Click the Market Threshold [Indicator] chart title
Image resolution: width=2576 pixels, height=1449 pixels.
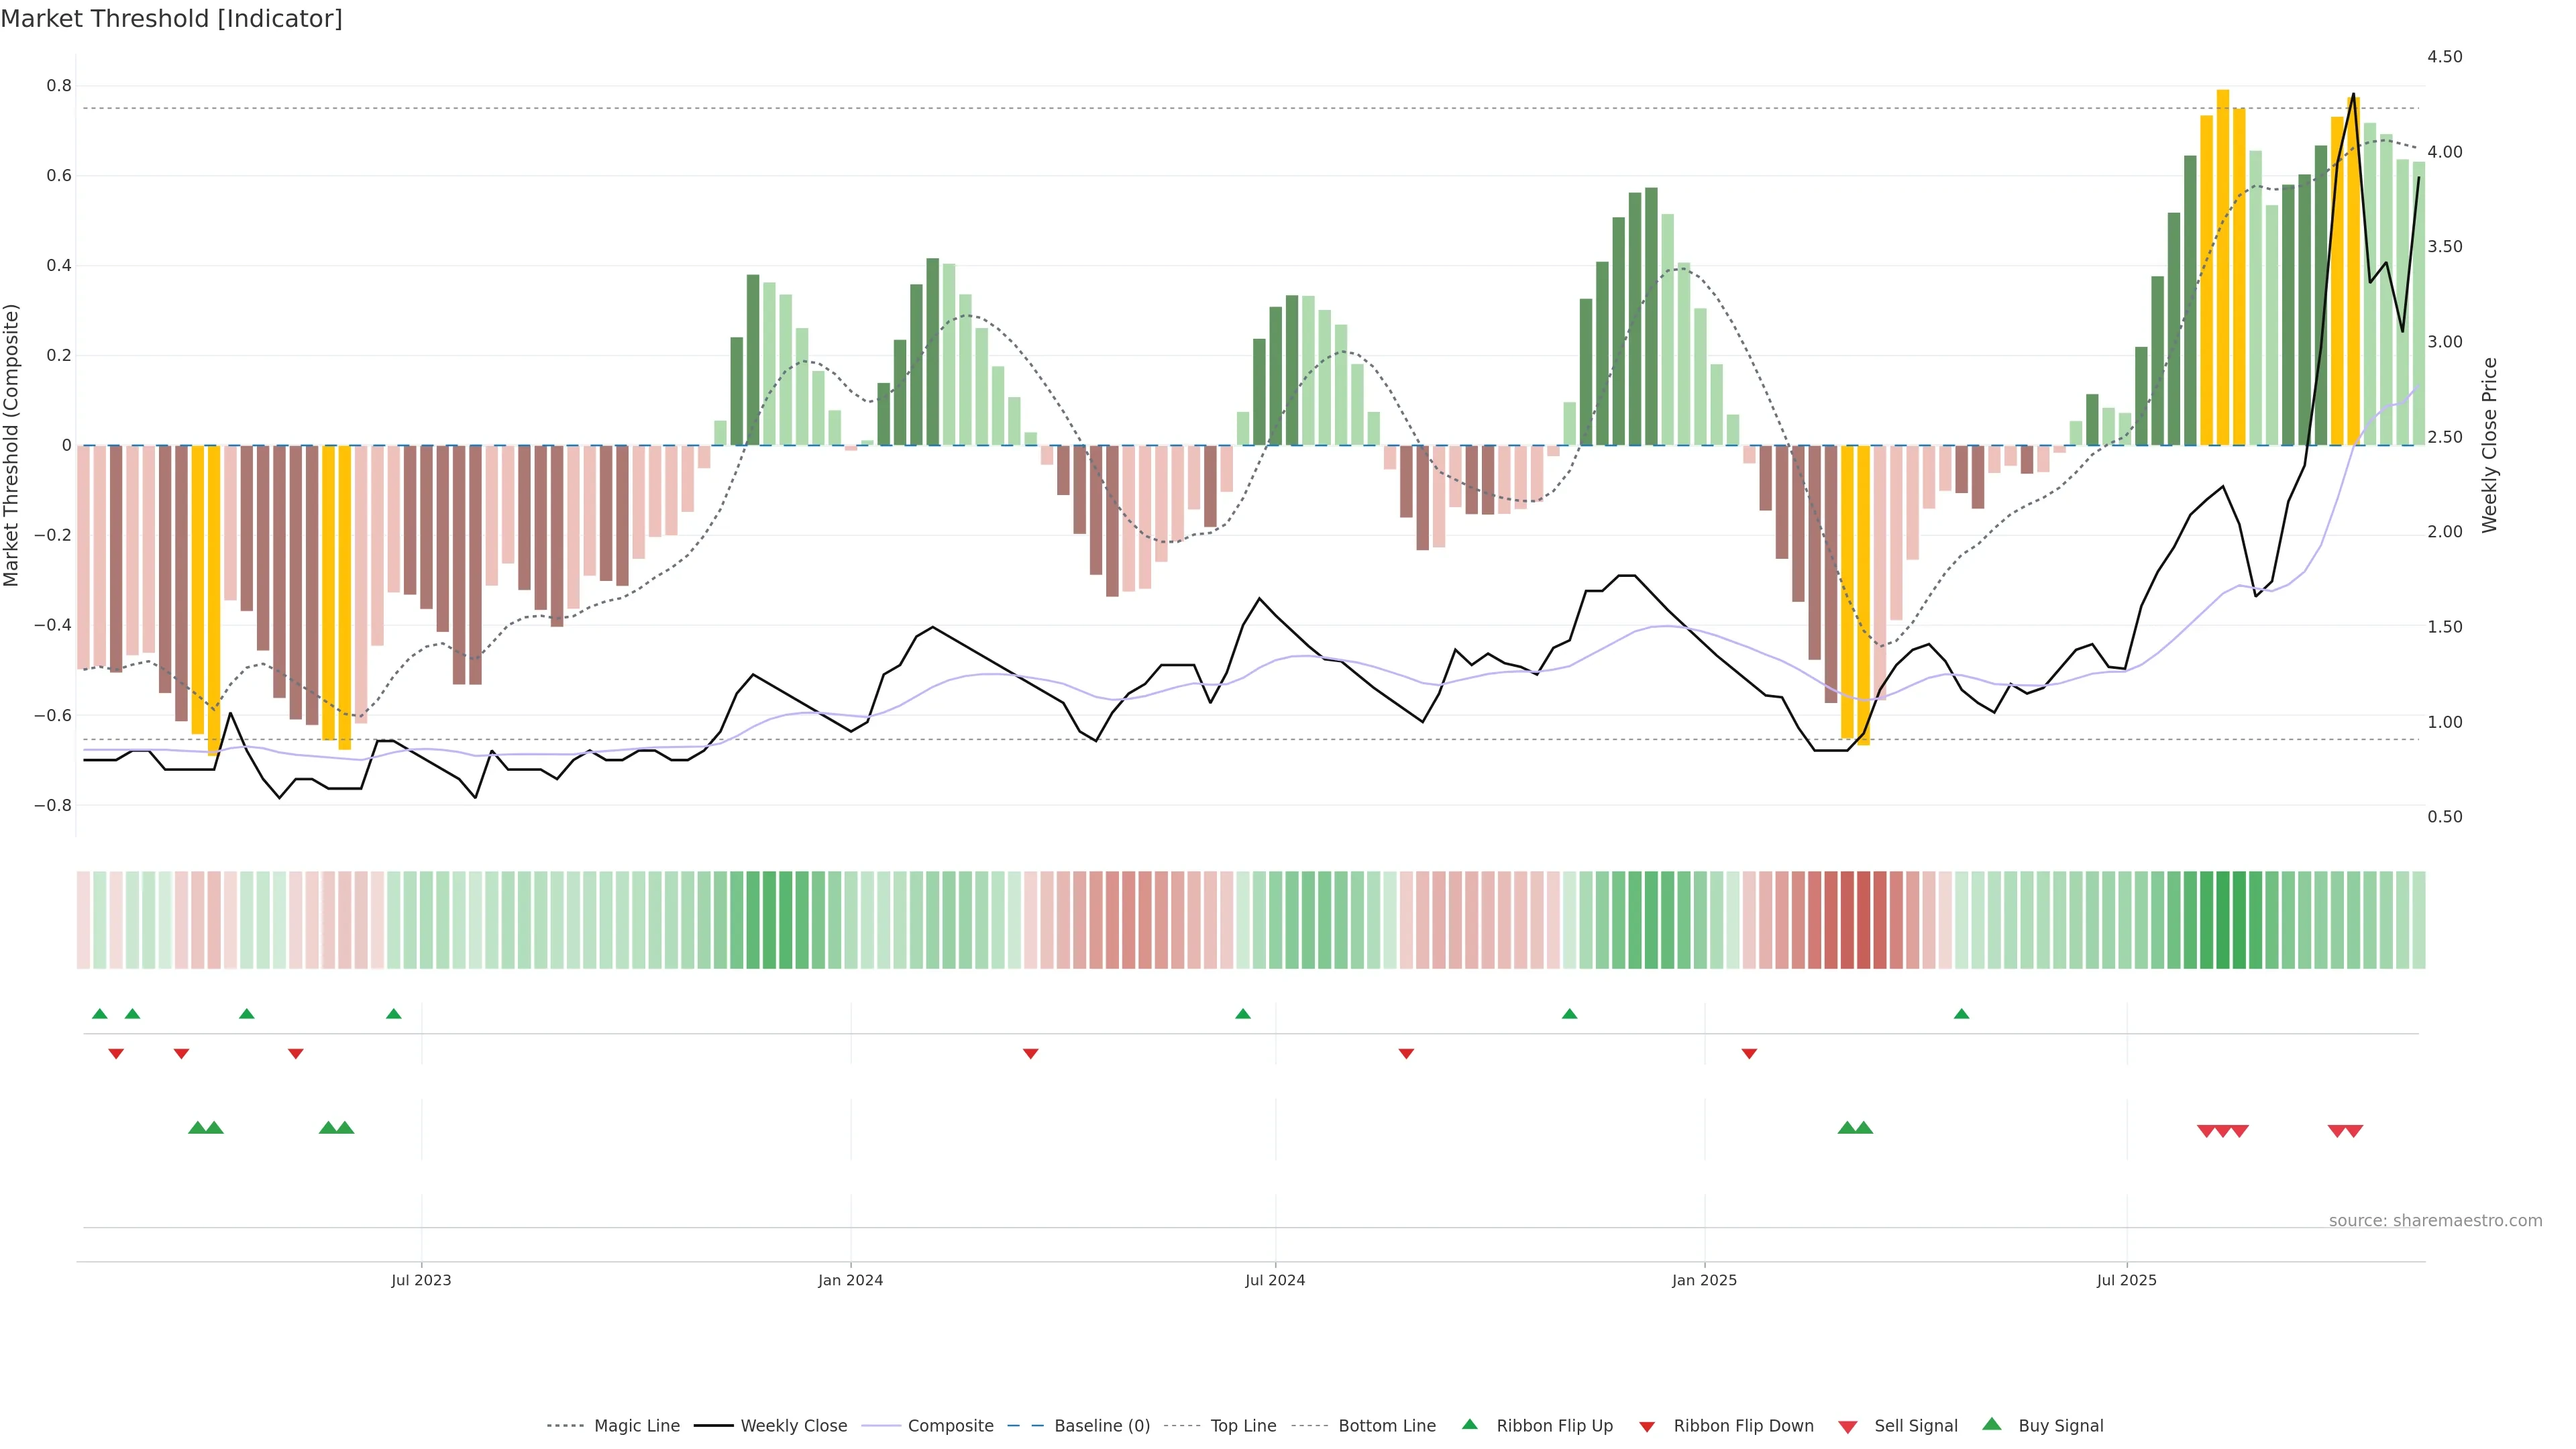[171, 19]
